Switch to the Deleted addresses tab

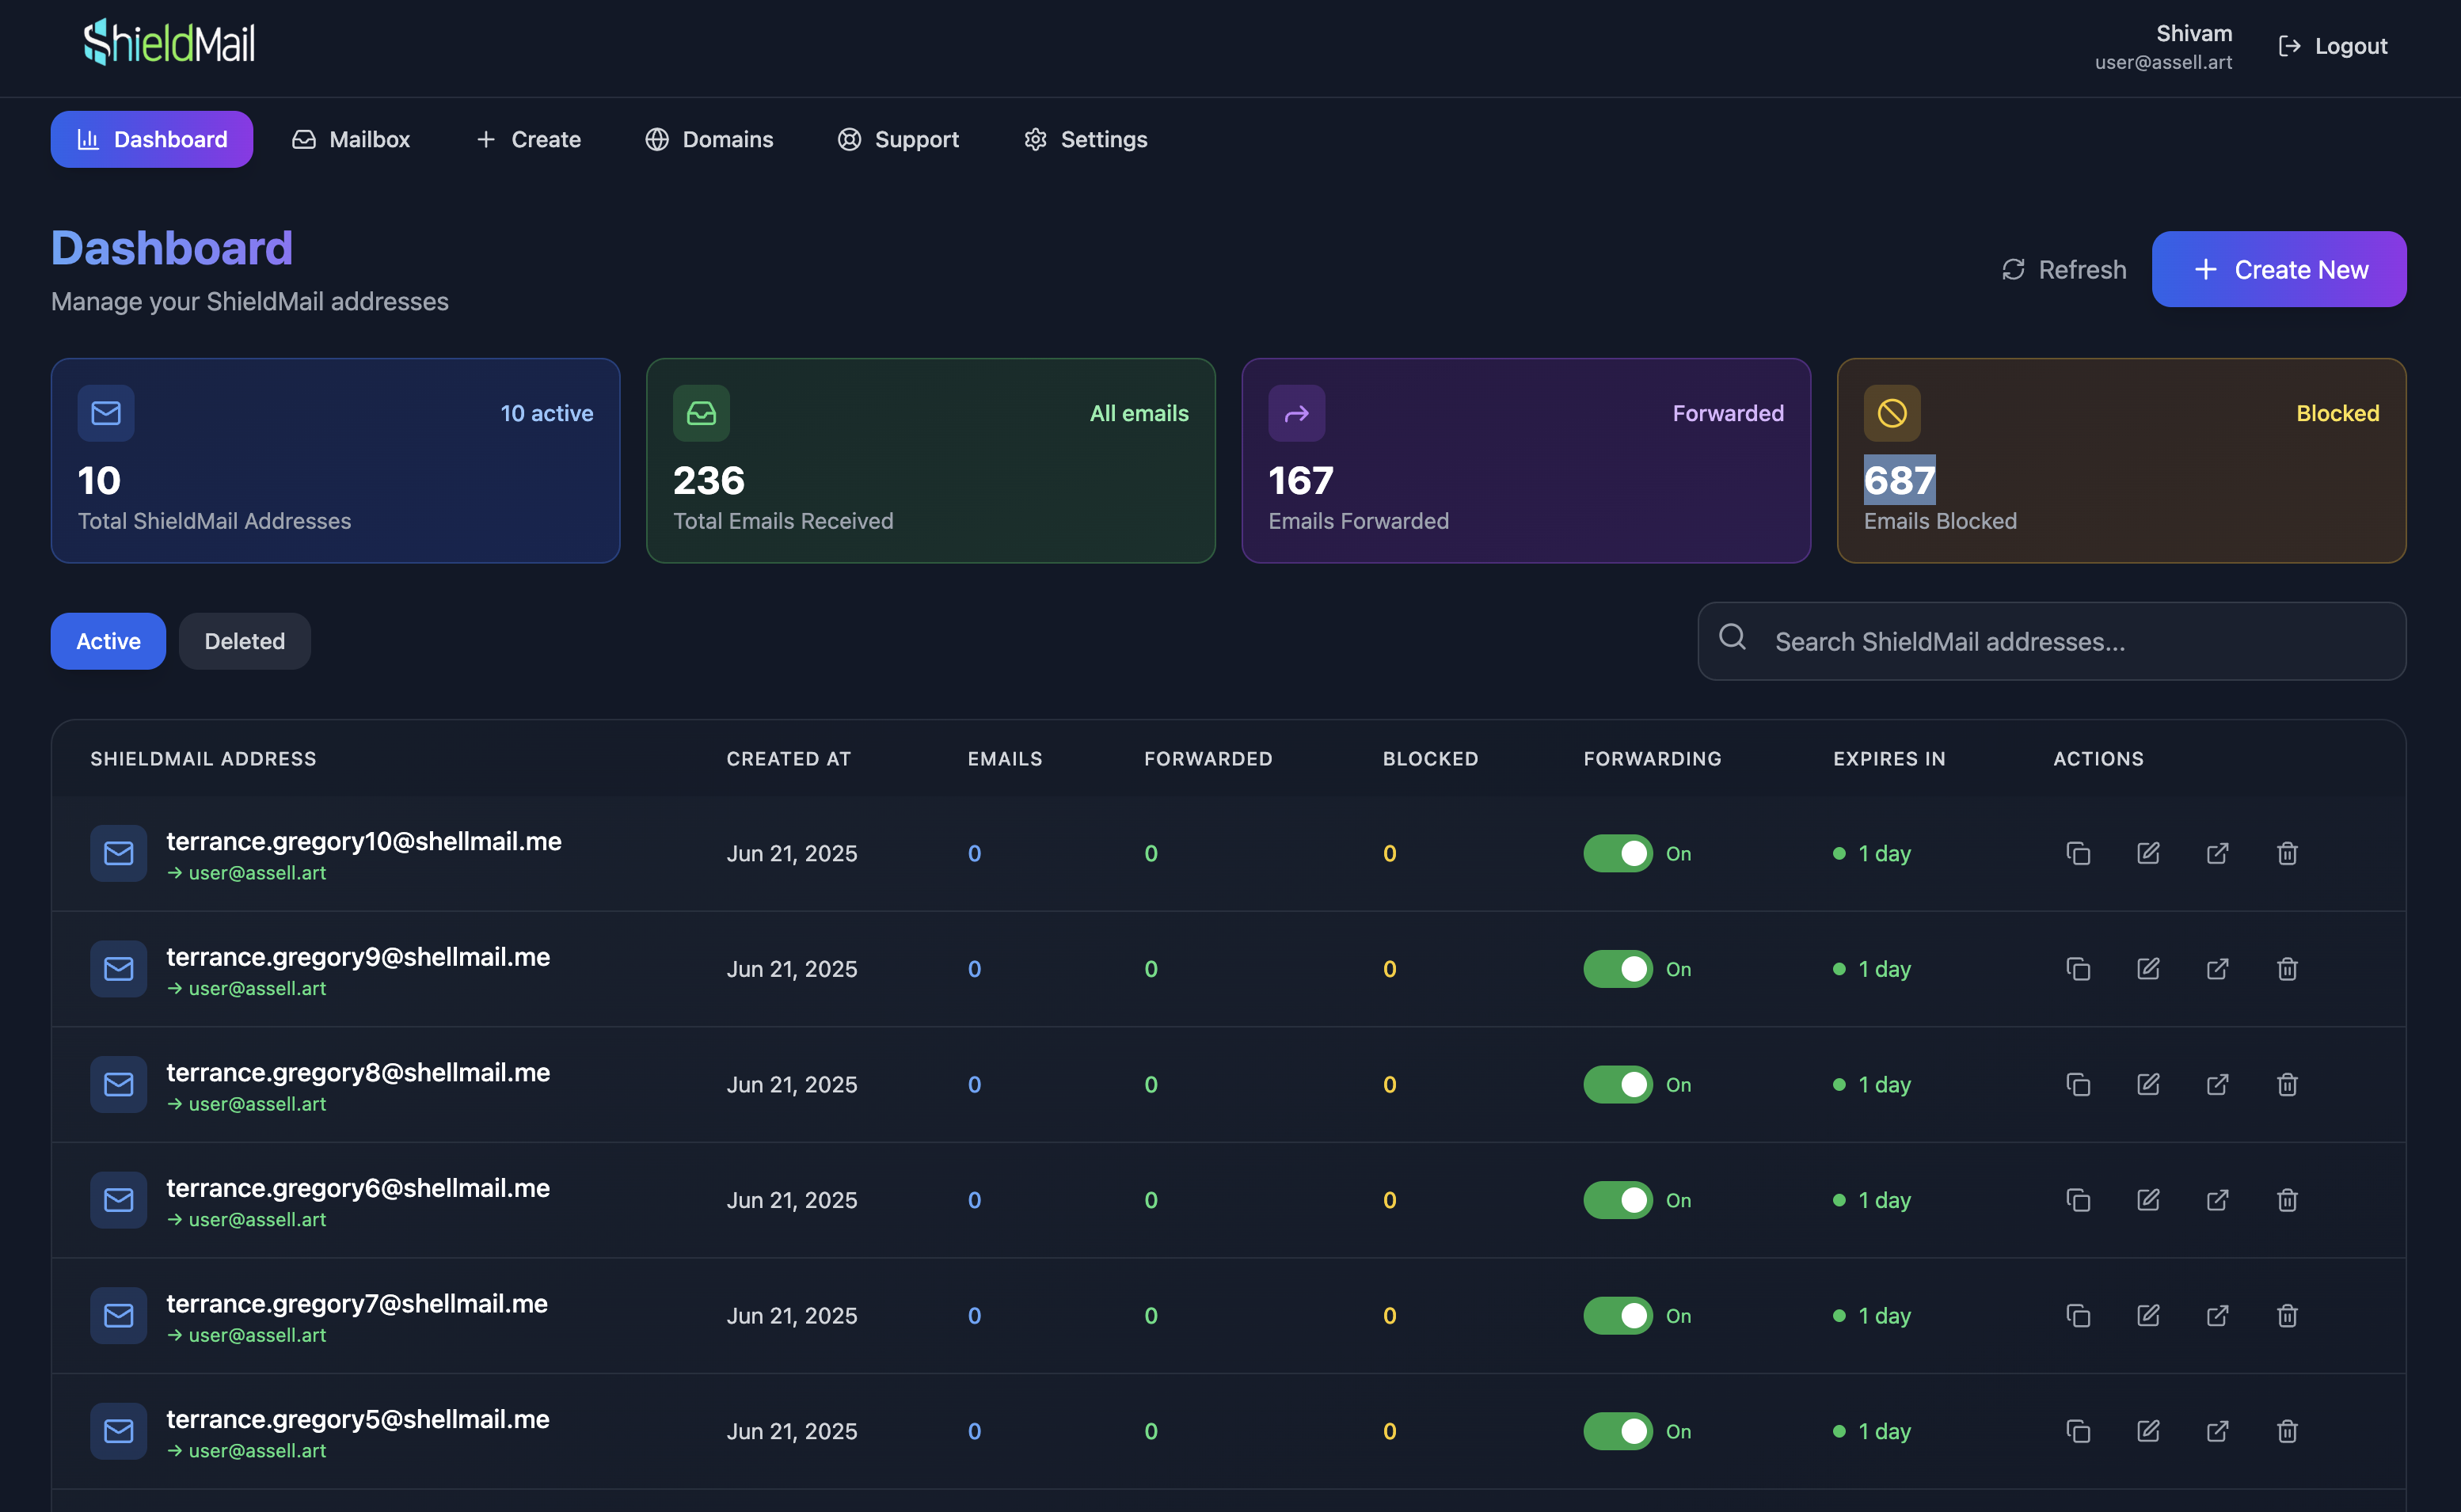pos(244,641)
